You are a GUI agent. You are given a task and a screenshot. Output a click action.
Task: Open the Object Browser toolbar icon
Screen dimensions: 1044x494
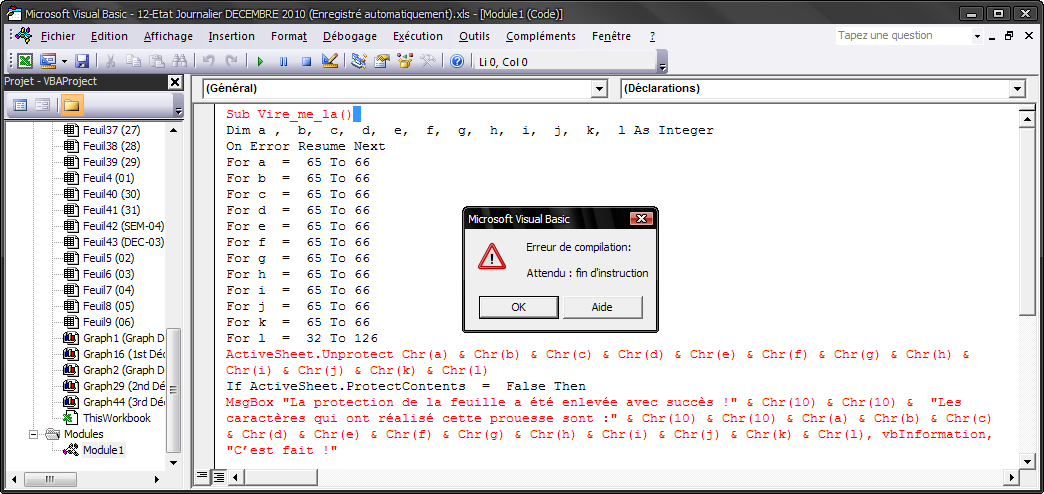click(x=405, y=61)
